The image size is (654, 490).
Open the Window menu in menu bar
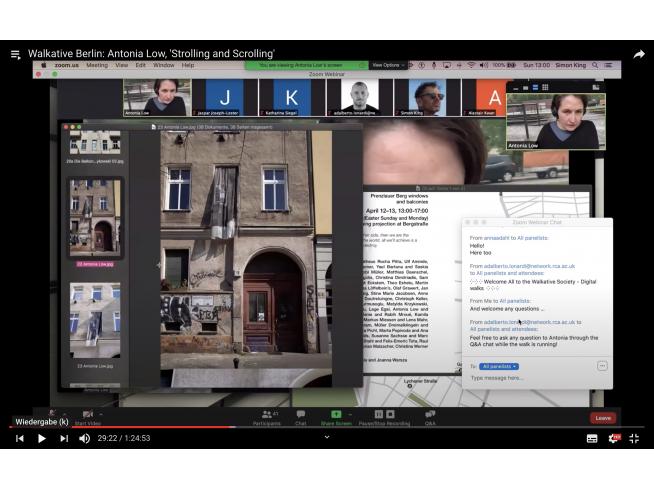point(164,65)
